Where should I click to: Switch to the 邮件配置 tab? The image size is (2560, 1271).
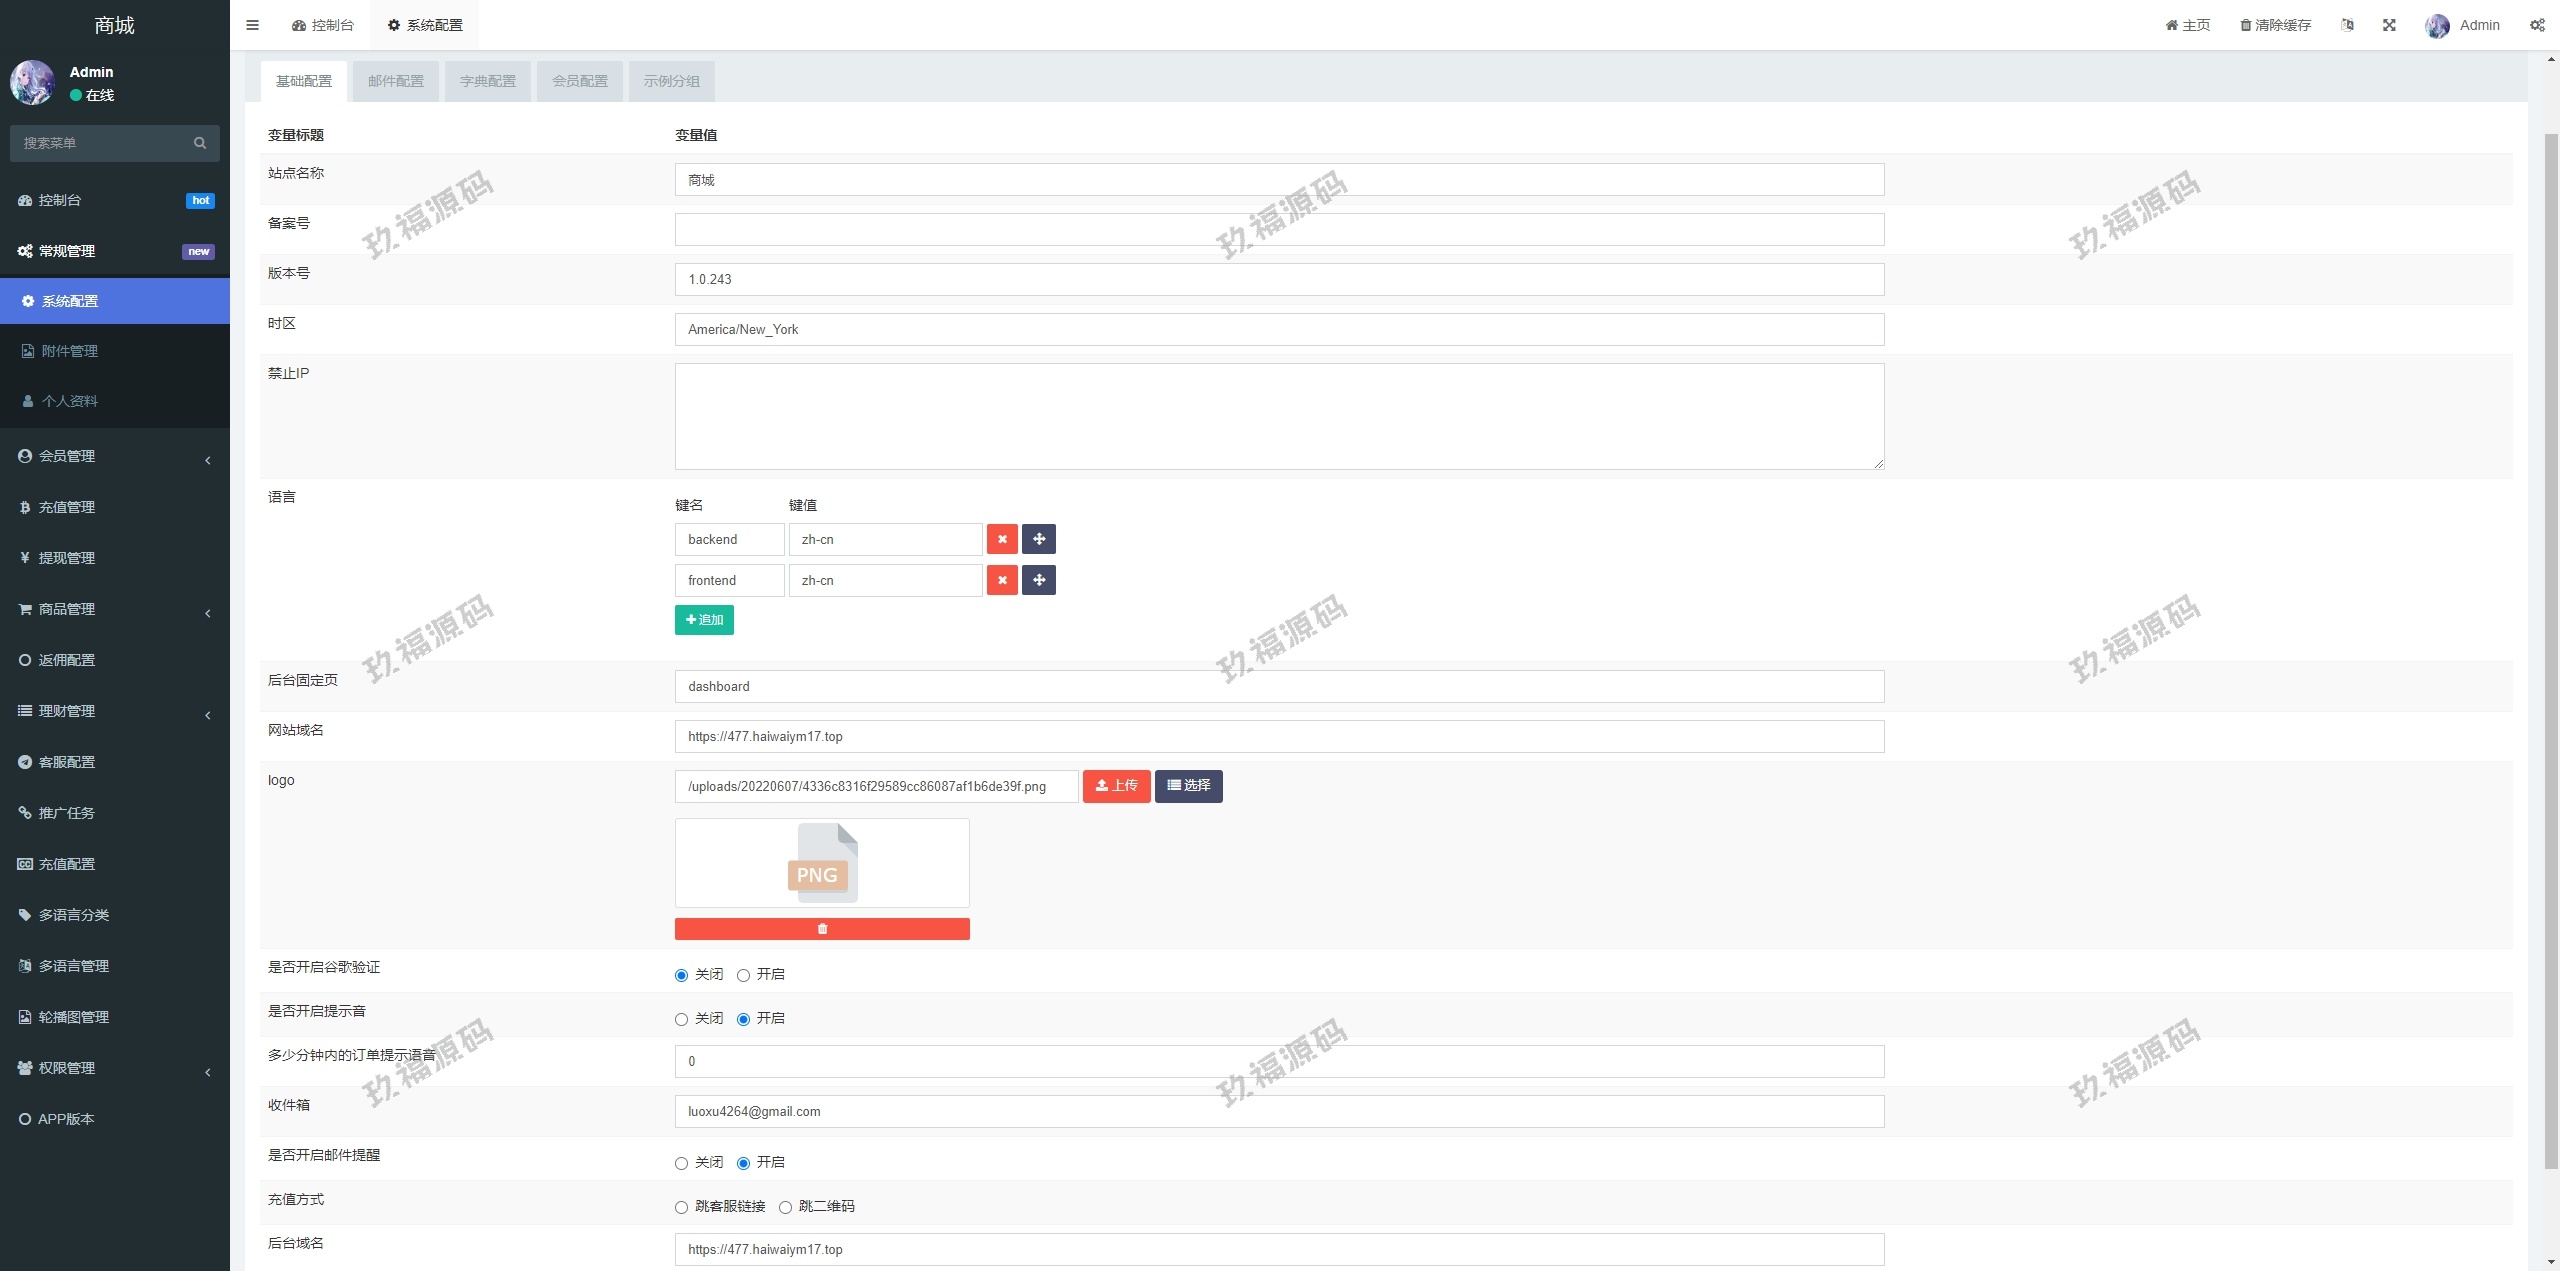(x=395, y=81)
